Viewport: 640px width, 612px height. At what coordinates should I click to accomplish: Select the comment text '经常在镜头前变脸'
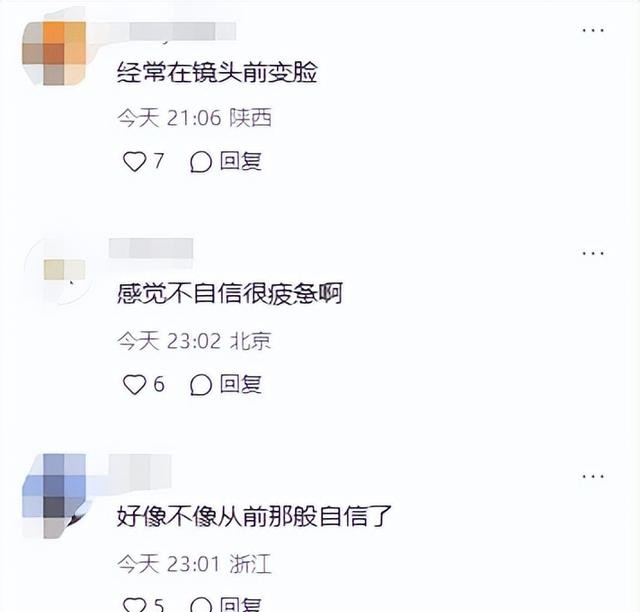[x=217, y=73]
